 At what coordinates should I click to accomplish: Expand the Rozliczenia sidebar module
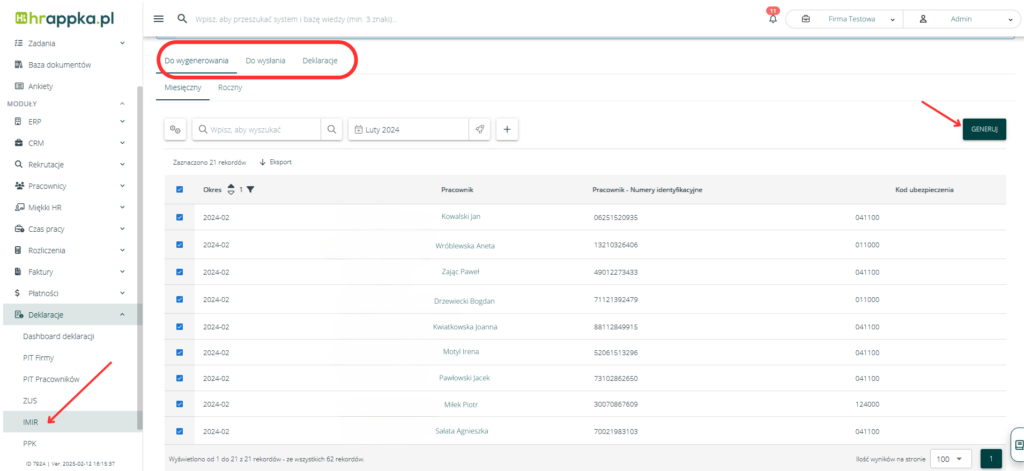click(70, 250)
